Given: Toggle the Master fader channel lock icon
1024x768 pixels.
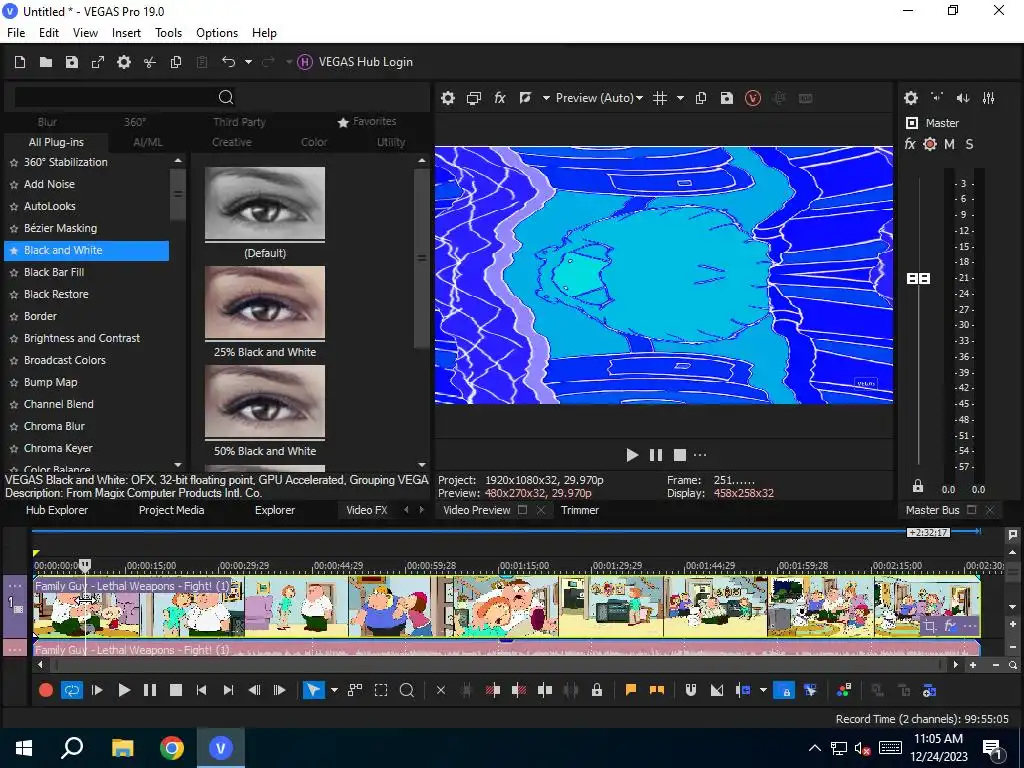Looking at the screenshot, I should tap(918, 487).
